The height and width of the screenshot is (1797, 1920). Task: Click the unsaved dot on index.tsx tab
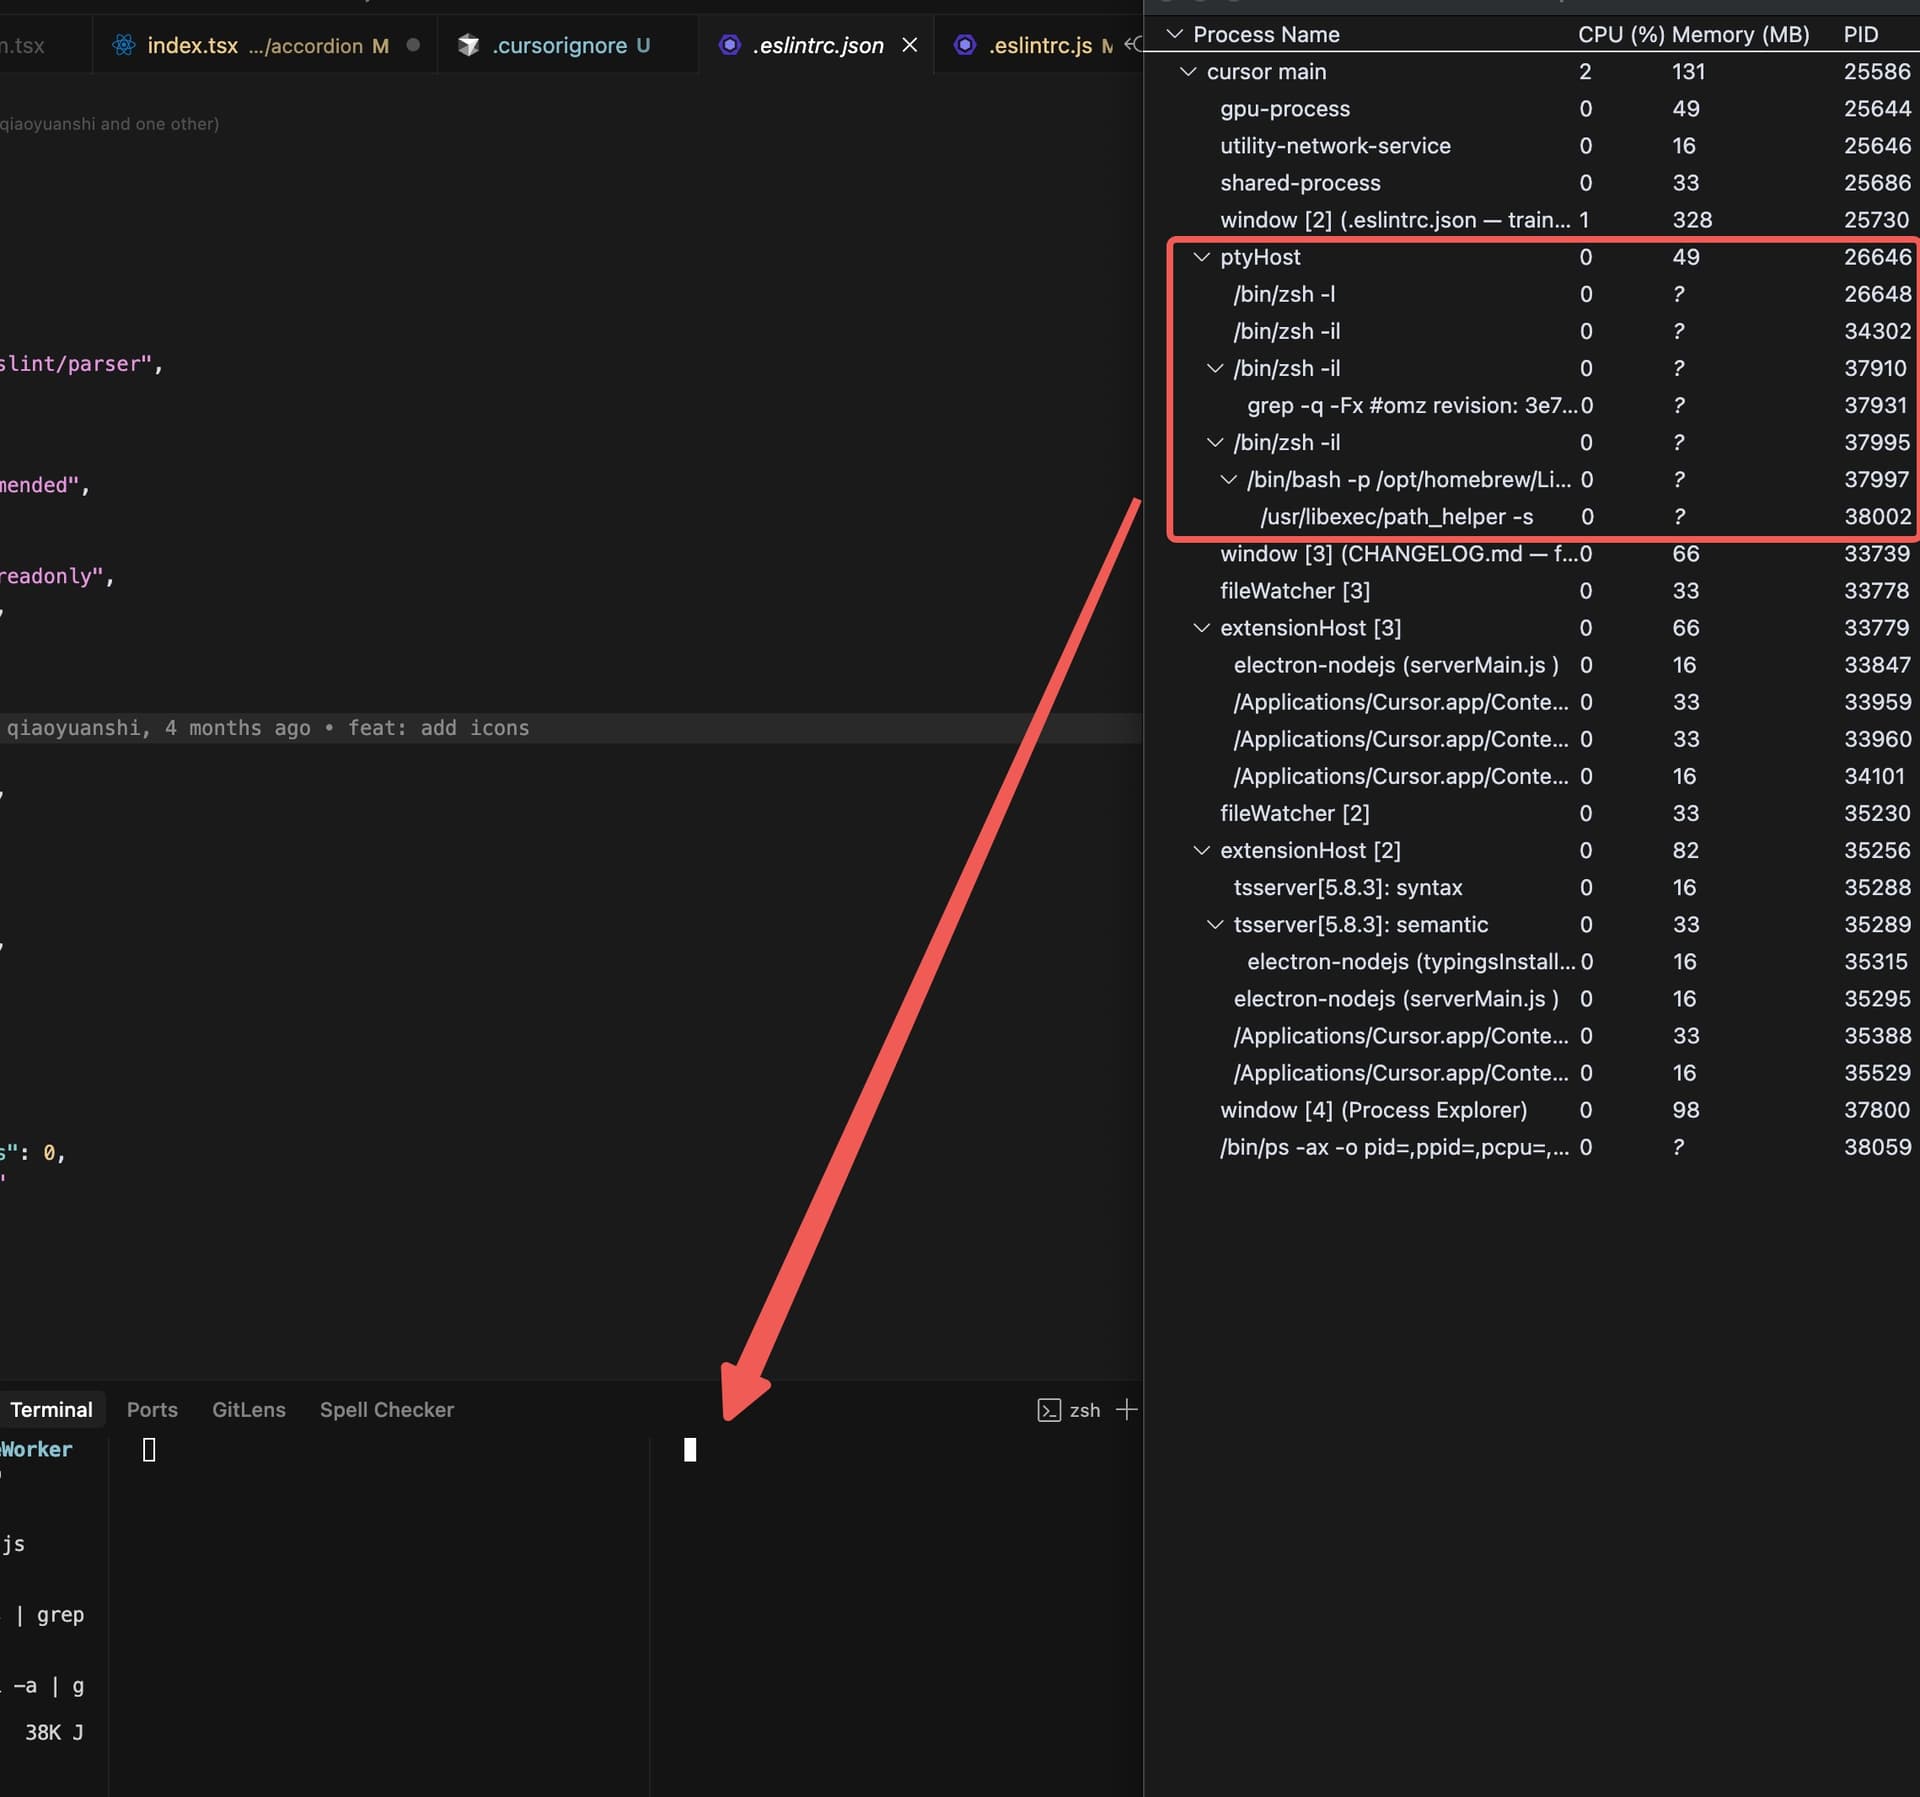(413, 45)
